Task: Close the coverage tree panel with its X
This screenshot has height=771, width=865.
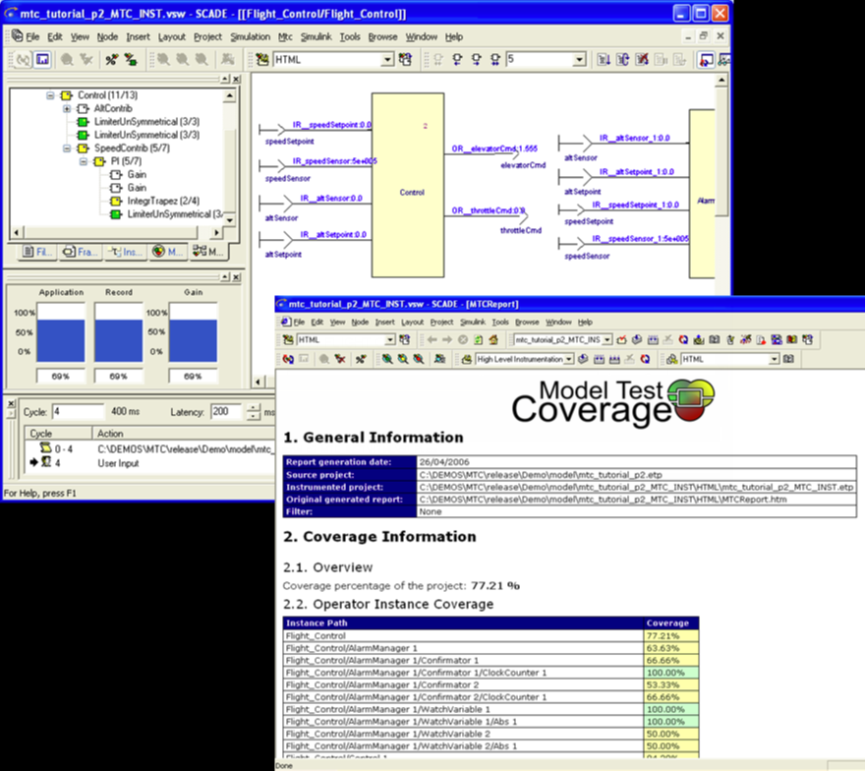Action: tap(234, 79)
